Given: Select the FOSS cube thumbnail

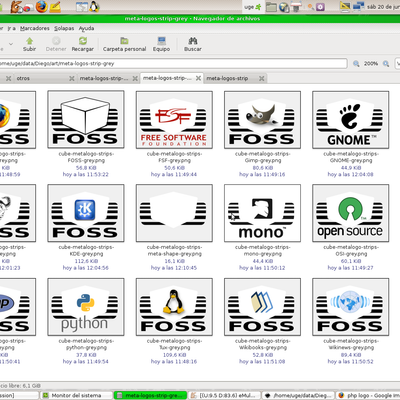Looking at the screenshot, I should [x=86, y=119].
